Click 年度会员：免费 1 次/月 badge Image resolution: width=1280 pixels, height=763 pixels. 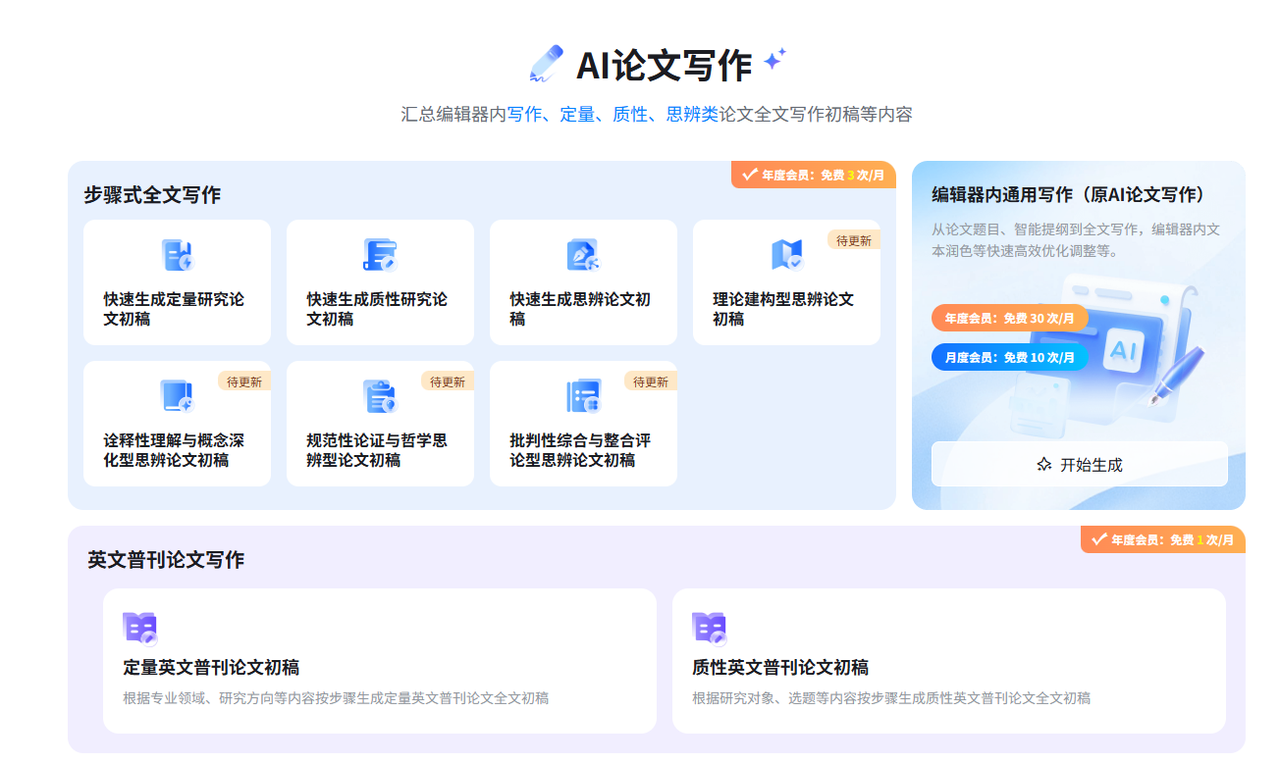click(x=1163, y=539)
